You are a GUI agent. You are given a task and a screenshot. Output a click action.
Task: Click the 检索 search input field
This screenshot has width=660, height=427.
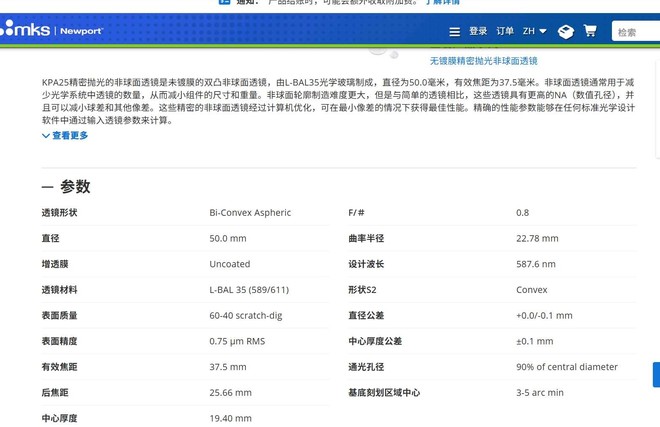[x=636, y=31]
